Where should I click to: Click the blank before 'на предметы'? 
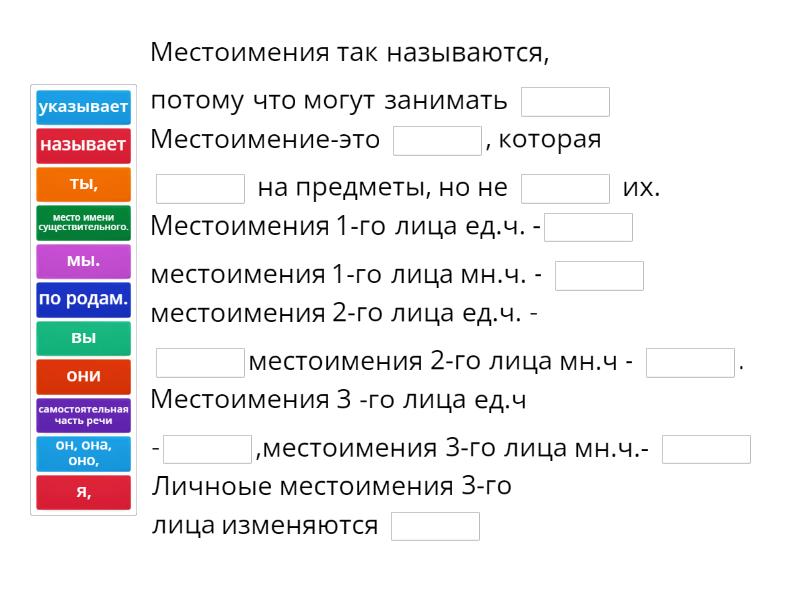pos(200,189)
